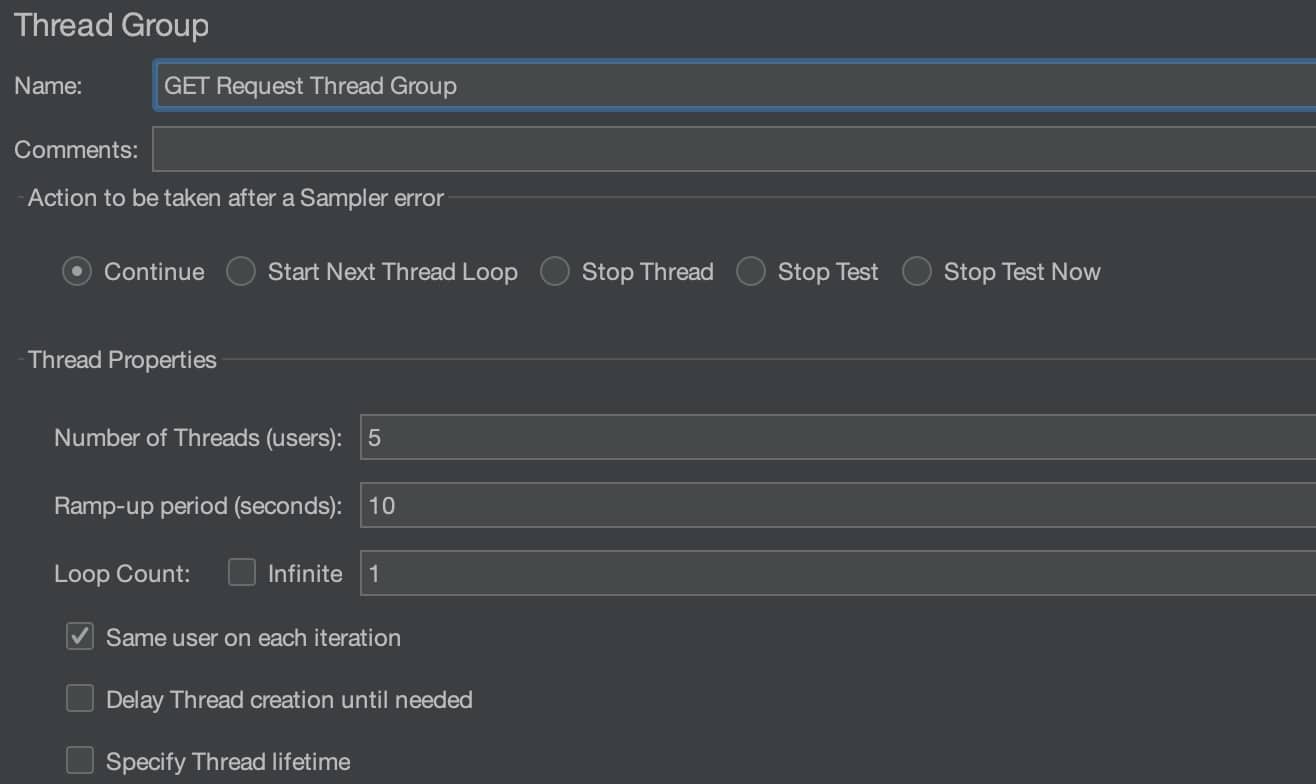Click the Number of Threads value field
Viewport: 1316px width, 784px height.
coord(600,437)
